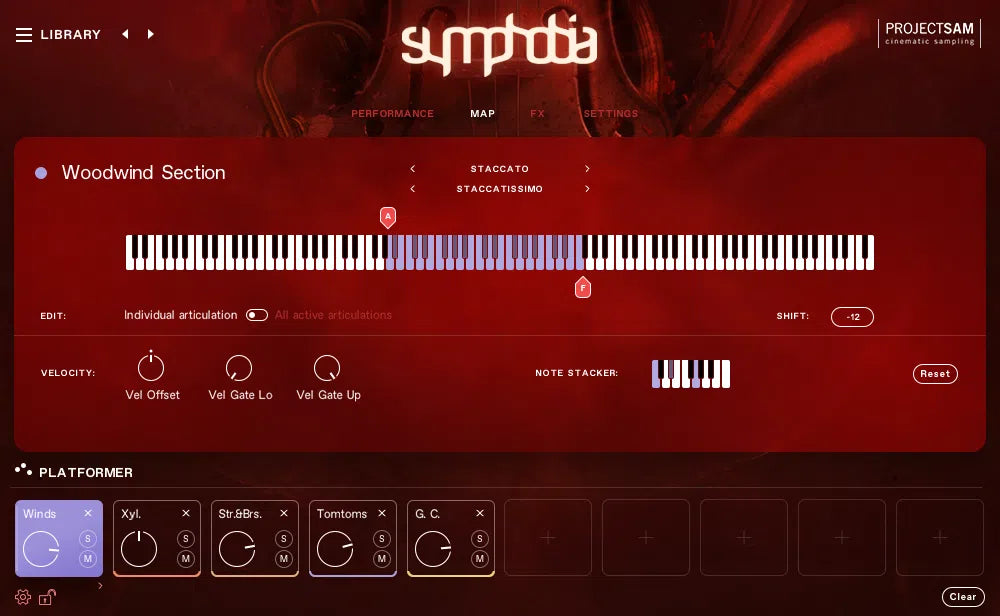Open the FX tab

tap(538, 113)
